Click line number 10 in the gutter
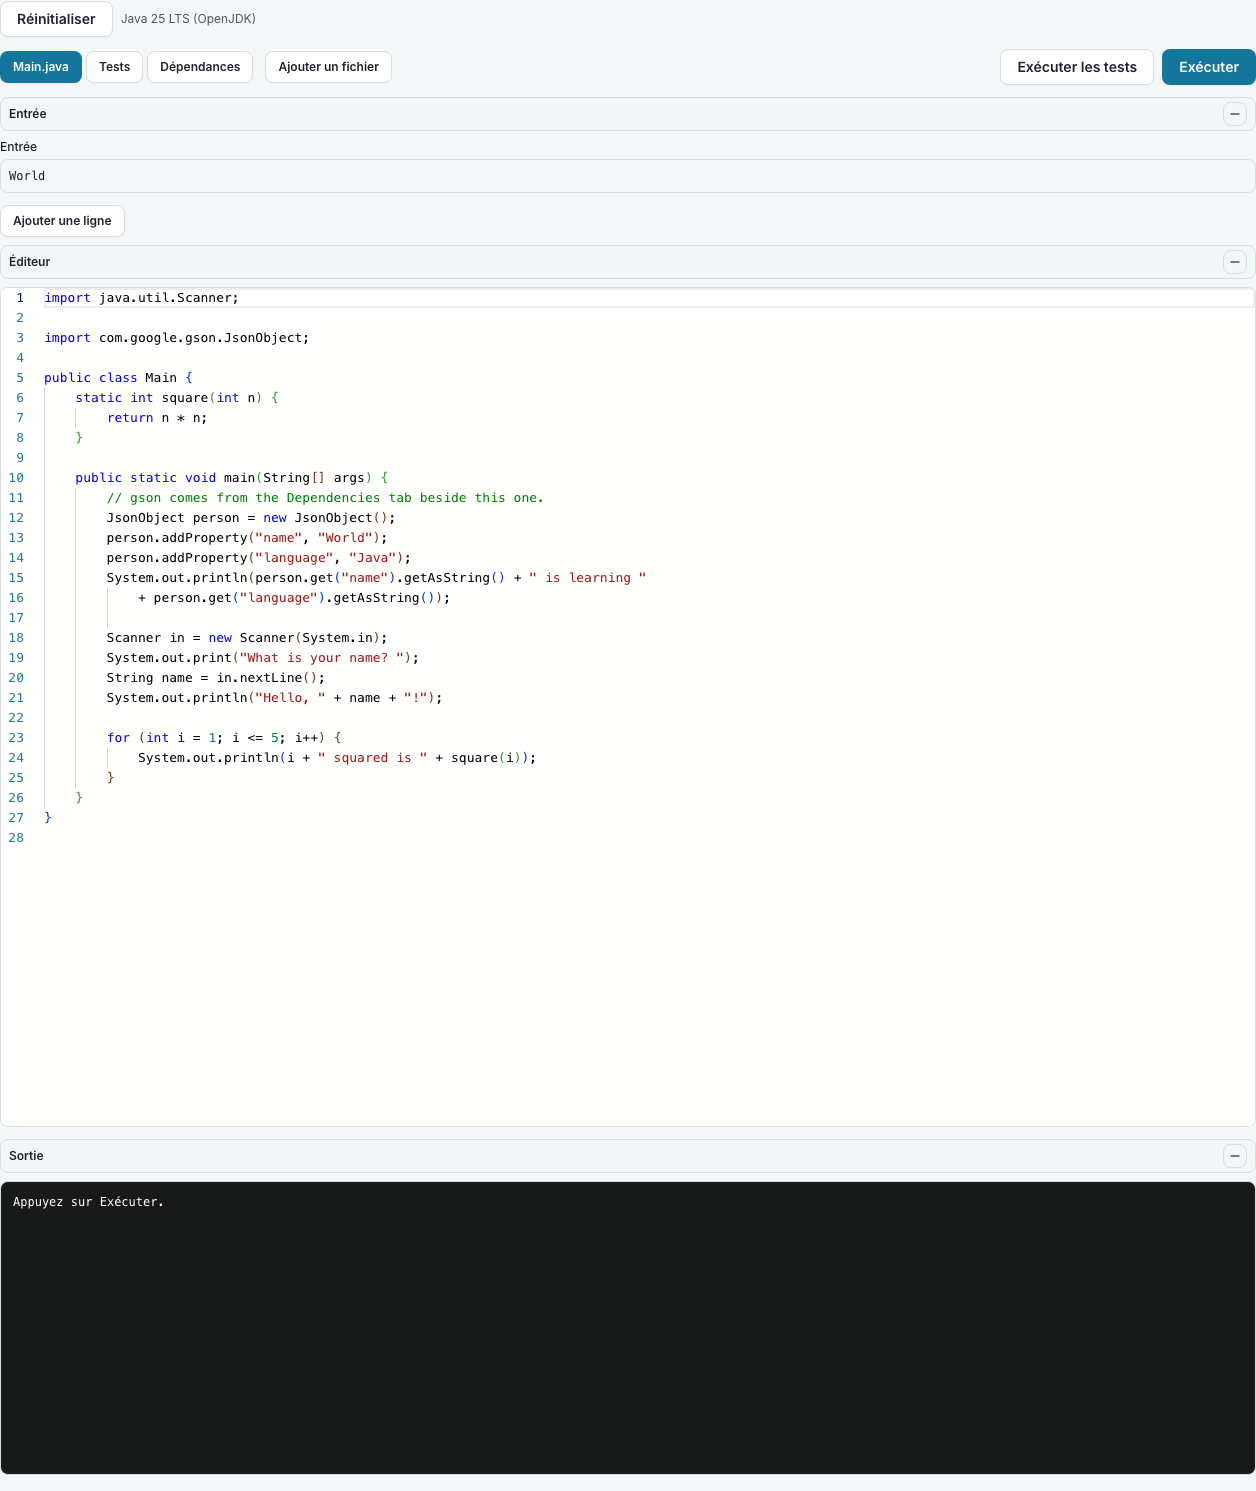 pos(16,478)
